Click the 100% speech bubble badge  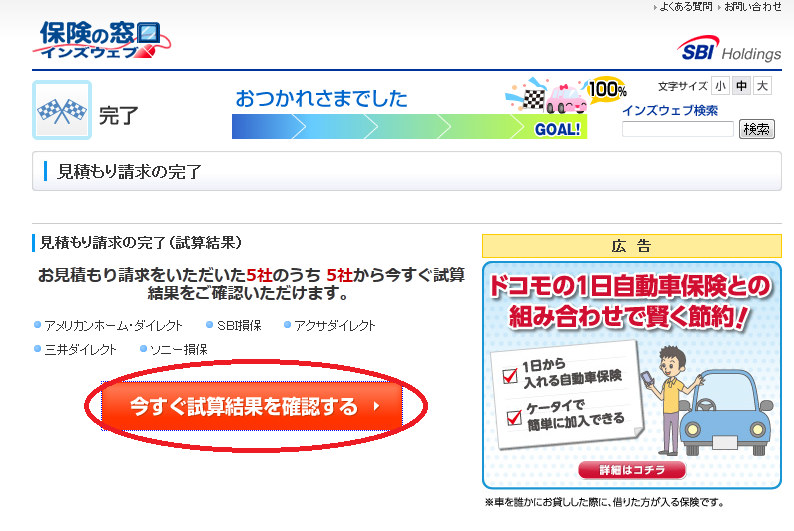pos(607,90)
